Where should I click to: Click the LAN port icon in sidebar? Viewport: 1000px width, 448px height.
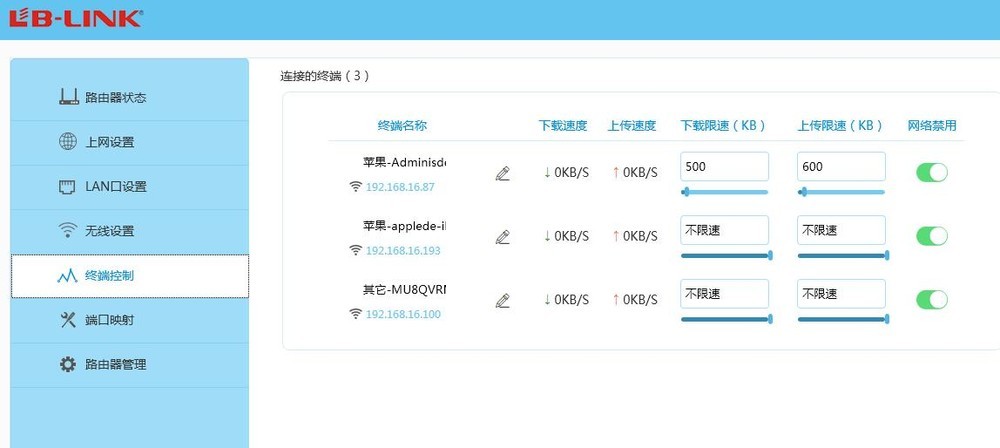68,186
